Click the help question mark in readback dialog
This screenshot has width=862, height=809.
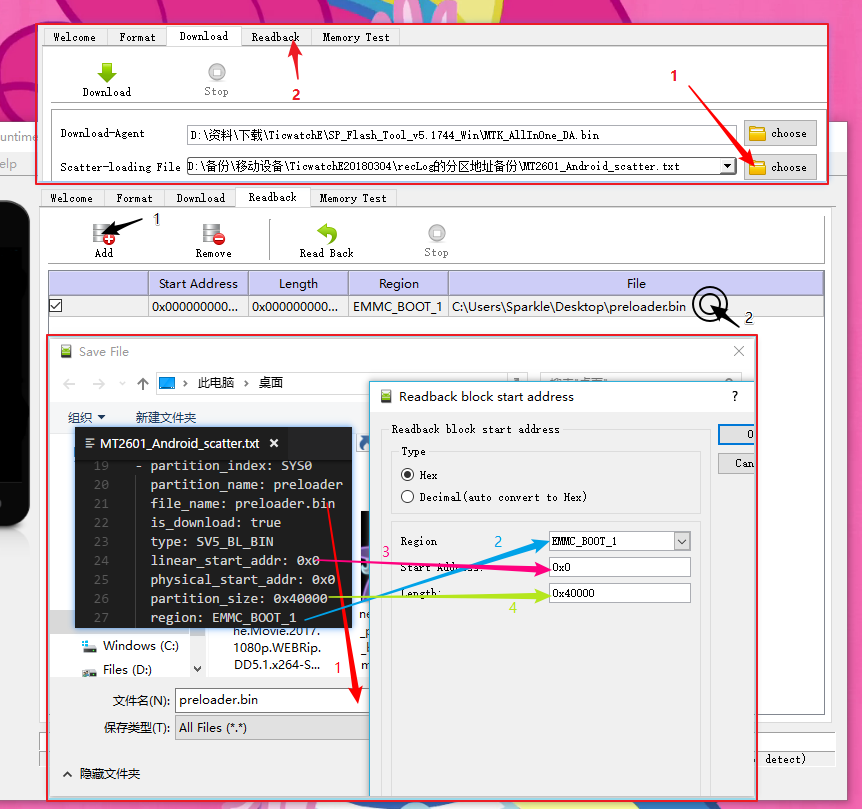tap(735, 396)
